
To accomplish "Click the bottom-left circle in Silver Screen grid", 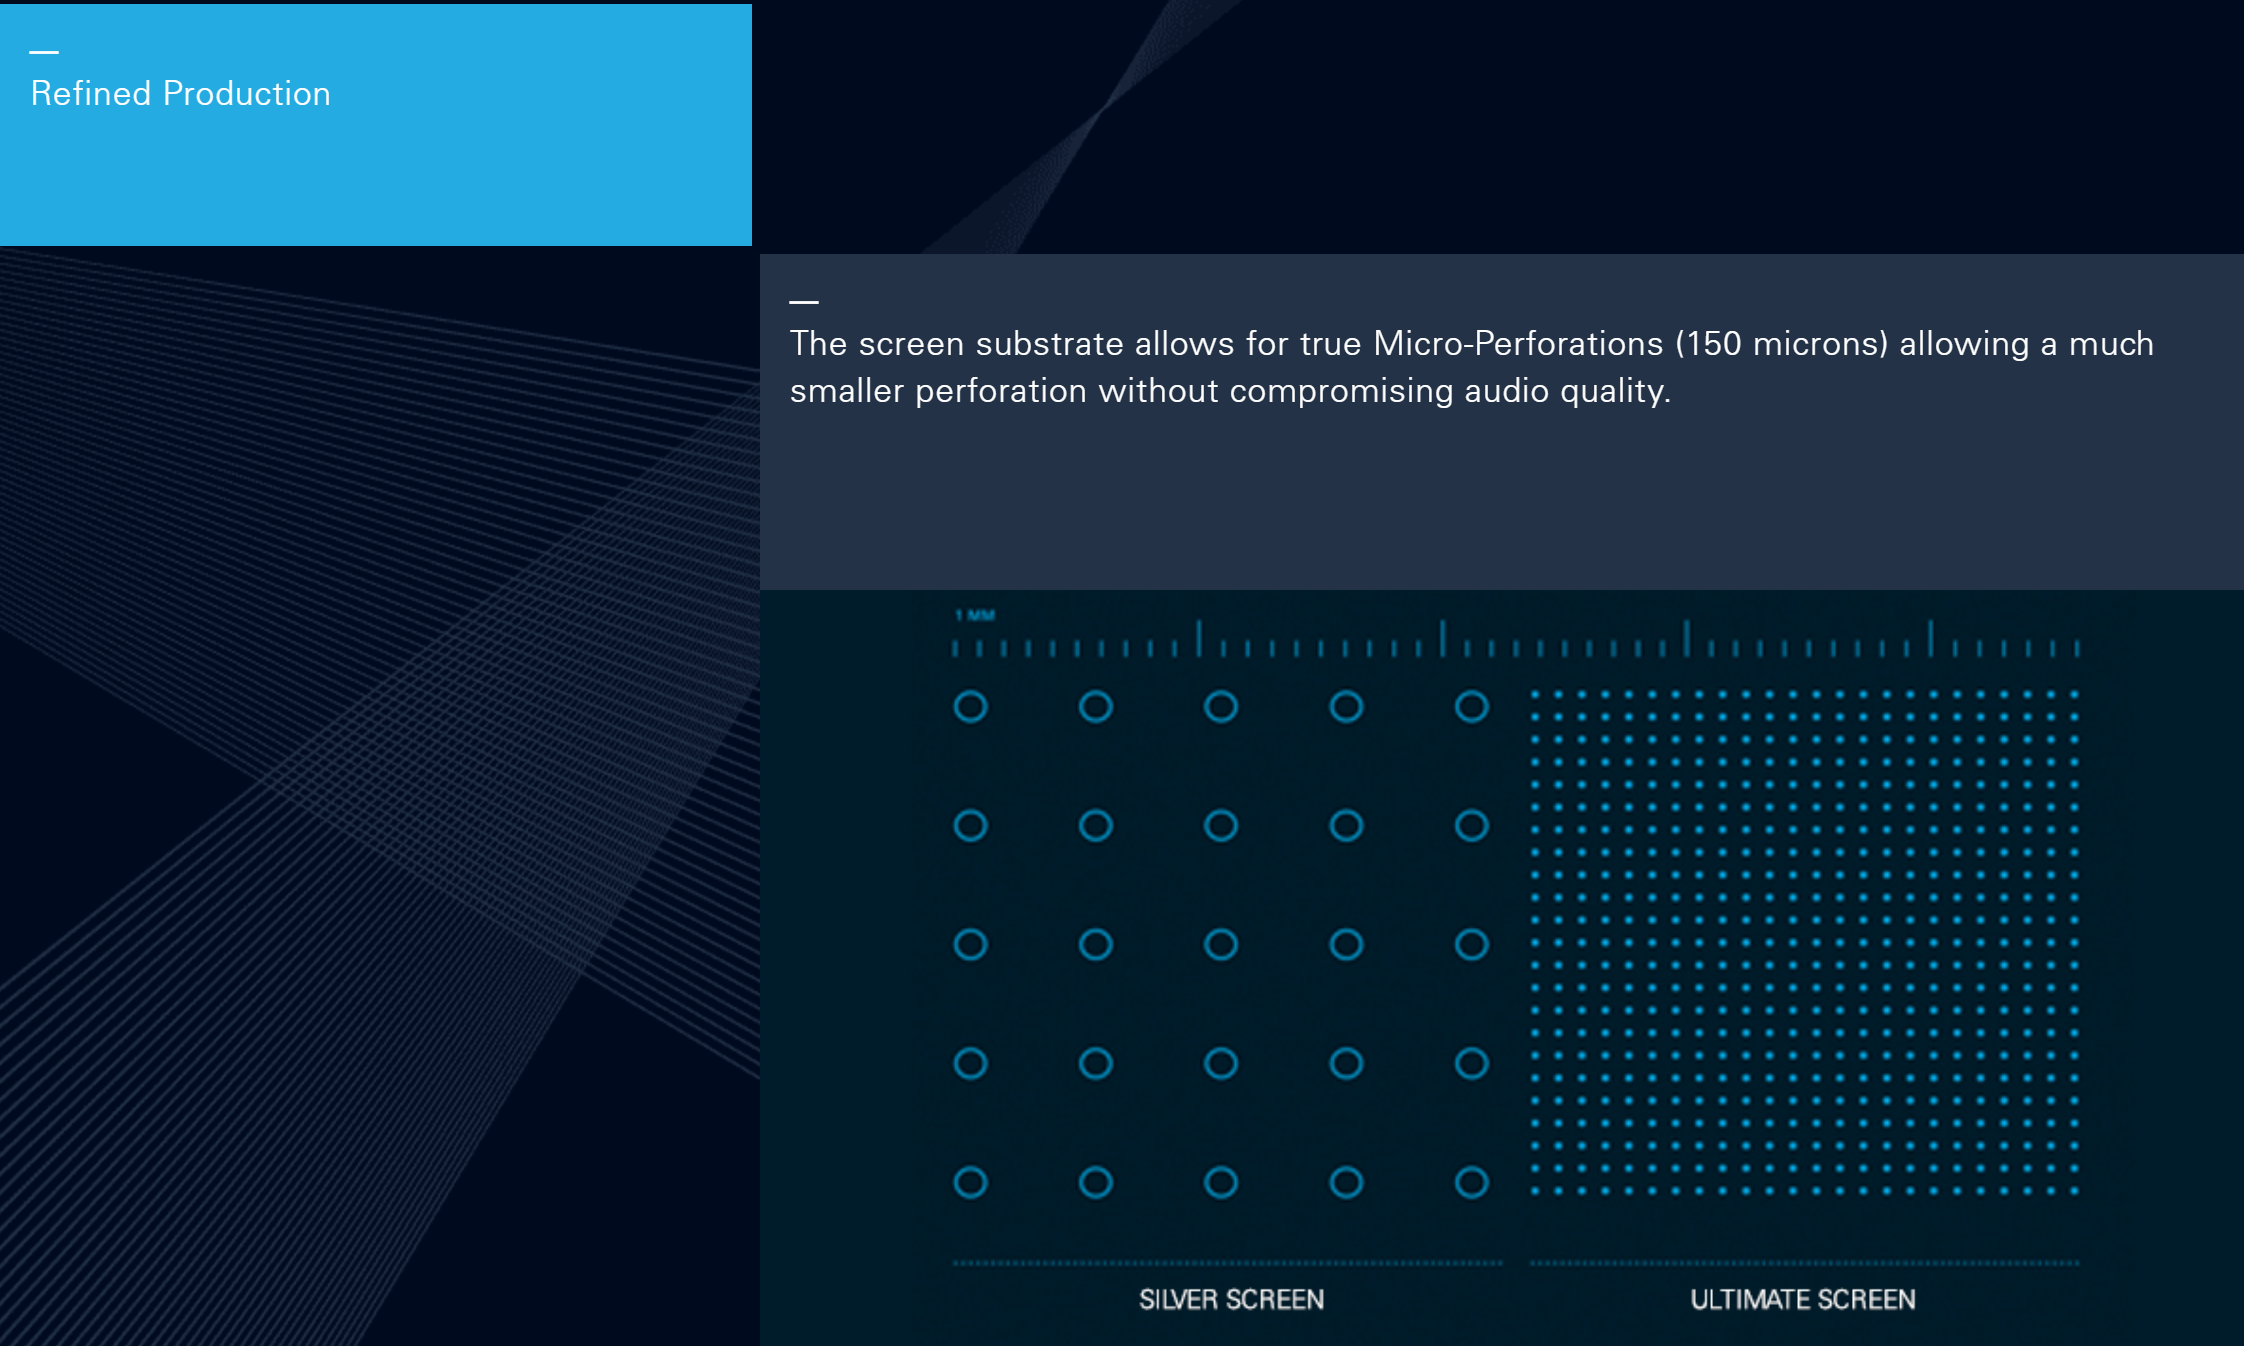I will (x=970, y=1182).
